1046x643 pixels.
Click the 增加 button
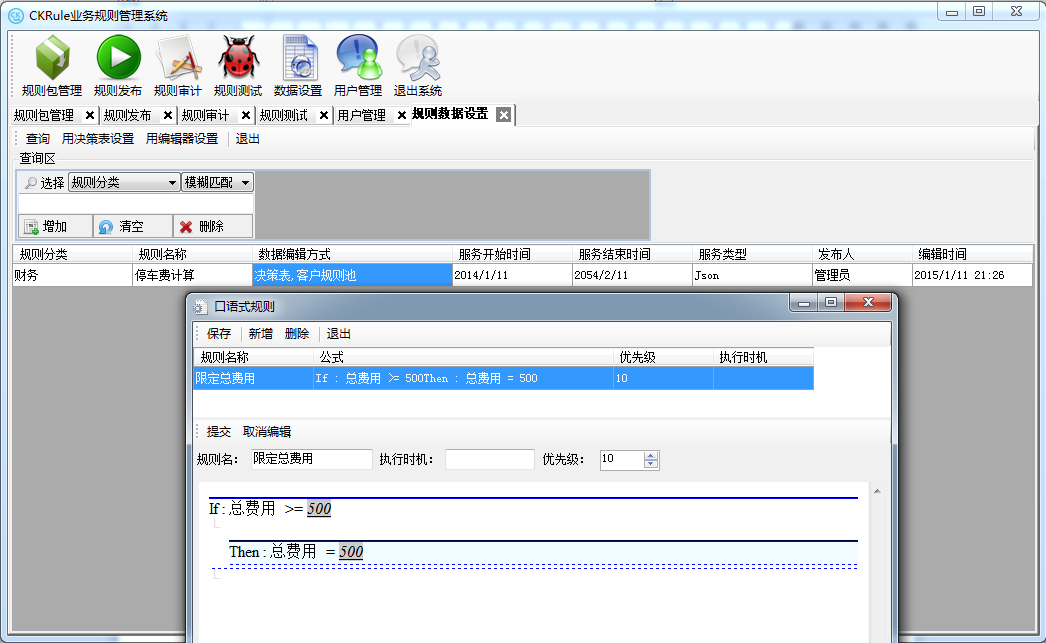tap(55, 227)
